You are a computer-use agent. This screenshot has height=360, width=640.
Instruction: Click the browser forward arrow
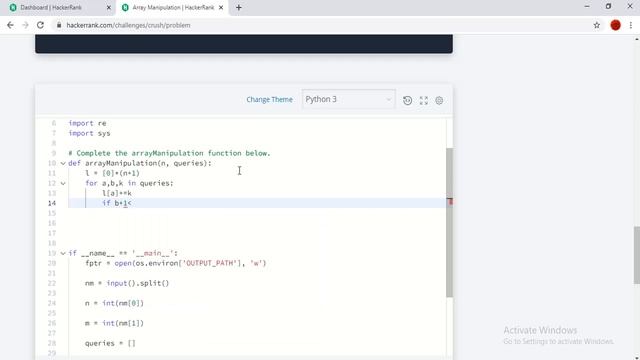point(25,25)
